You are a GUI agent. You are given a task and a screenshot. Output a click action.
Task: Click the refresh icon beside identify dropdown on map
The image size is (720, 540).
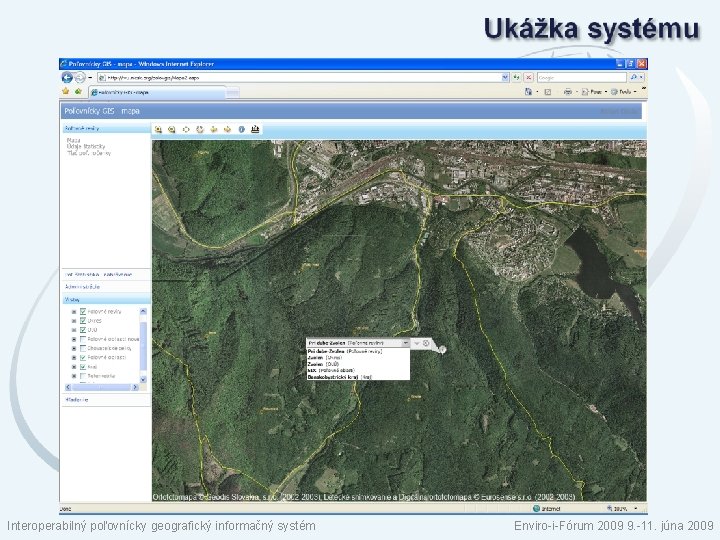click(426, 343)
